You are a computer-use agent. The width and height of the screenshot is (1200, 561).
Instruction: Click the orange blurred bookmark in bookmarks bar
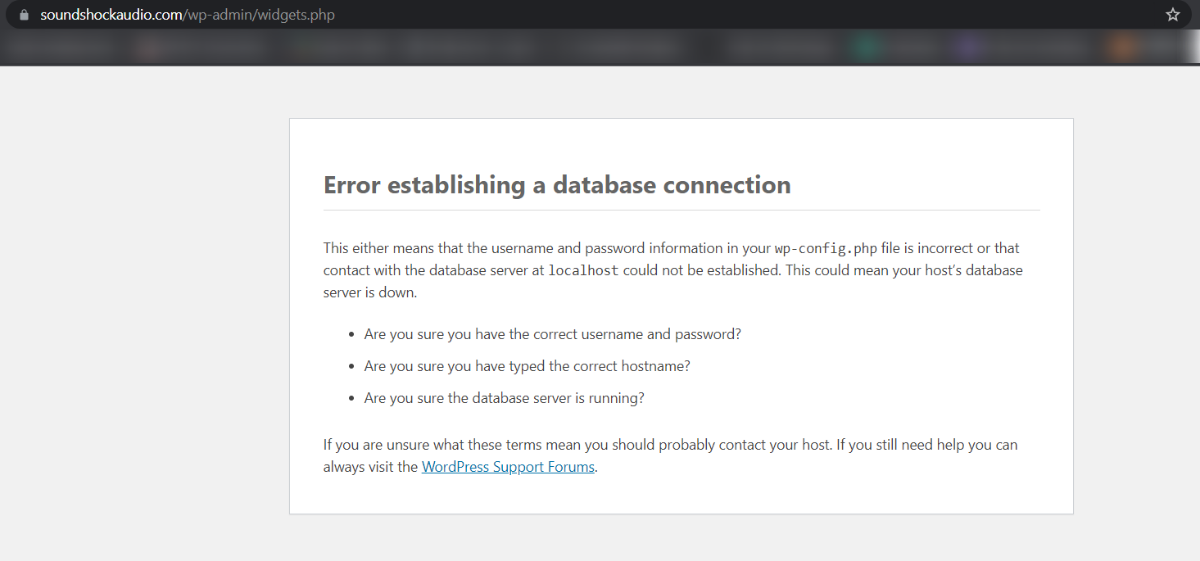tap(1124, 46)
